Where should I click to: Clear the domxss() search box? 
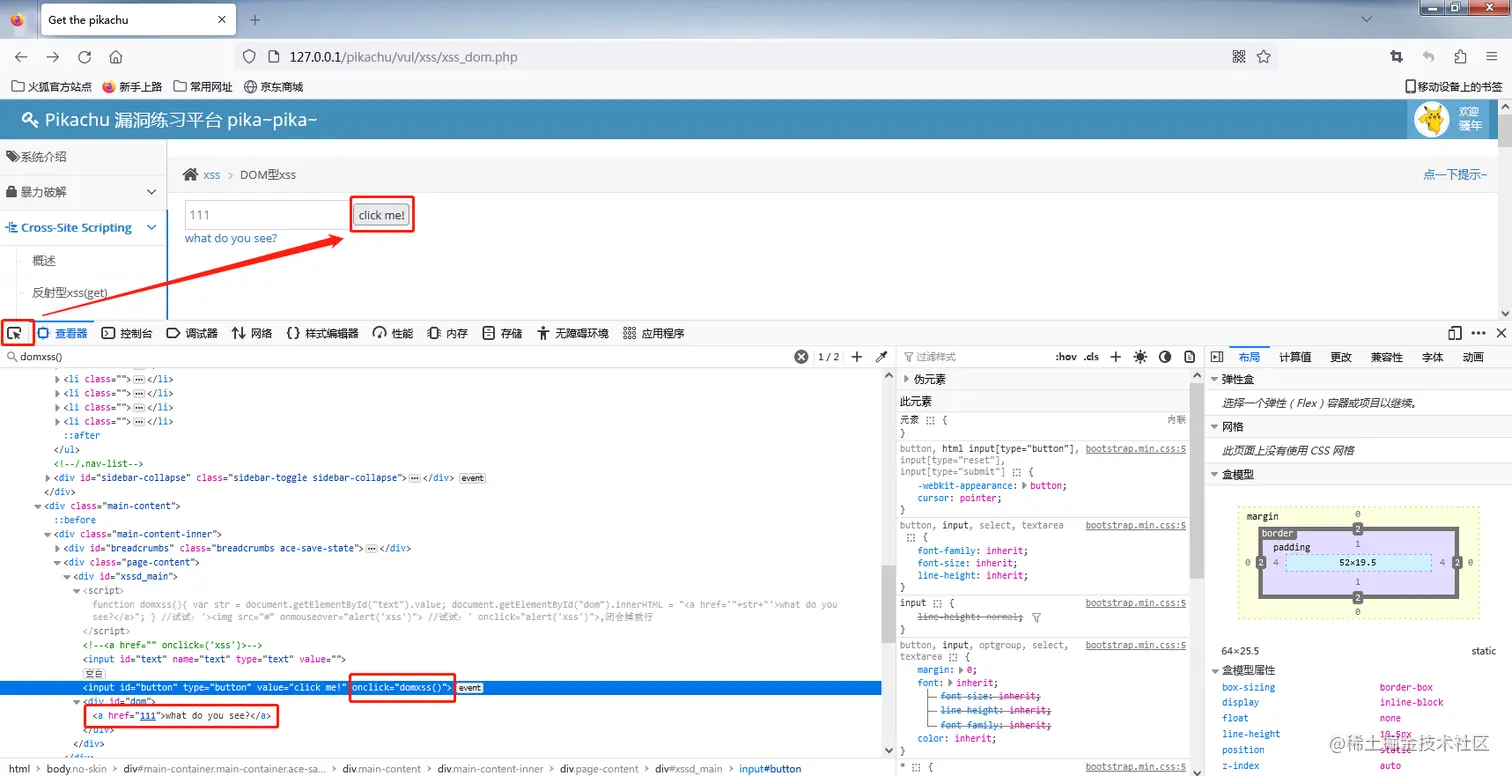pyautogui.click(x=801, y=357)
